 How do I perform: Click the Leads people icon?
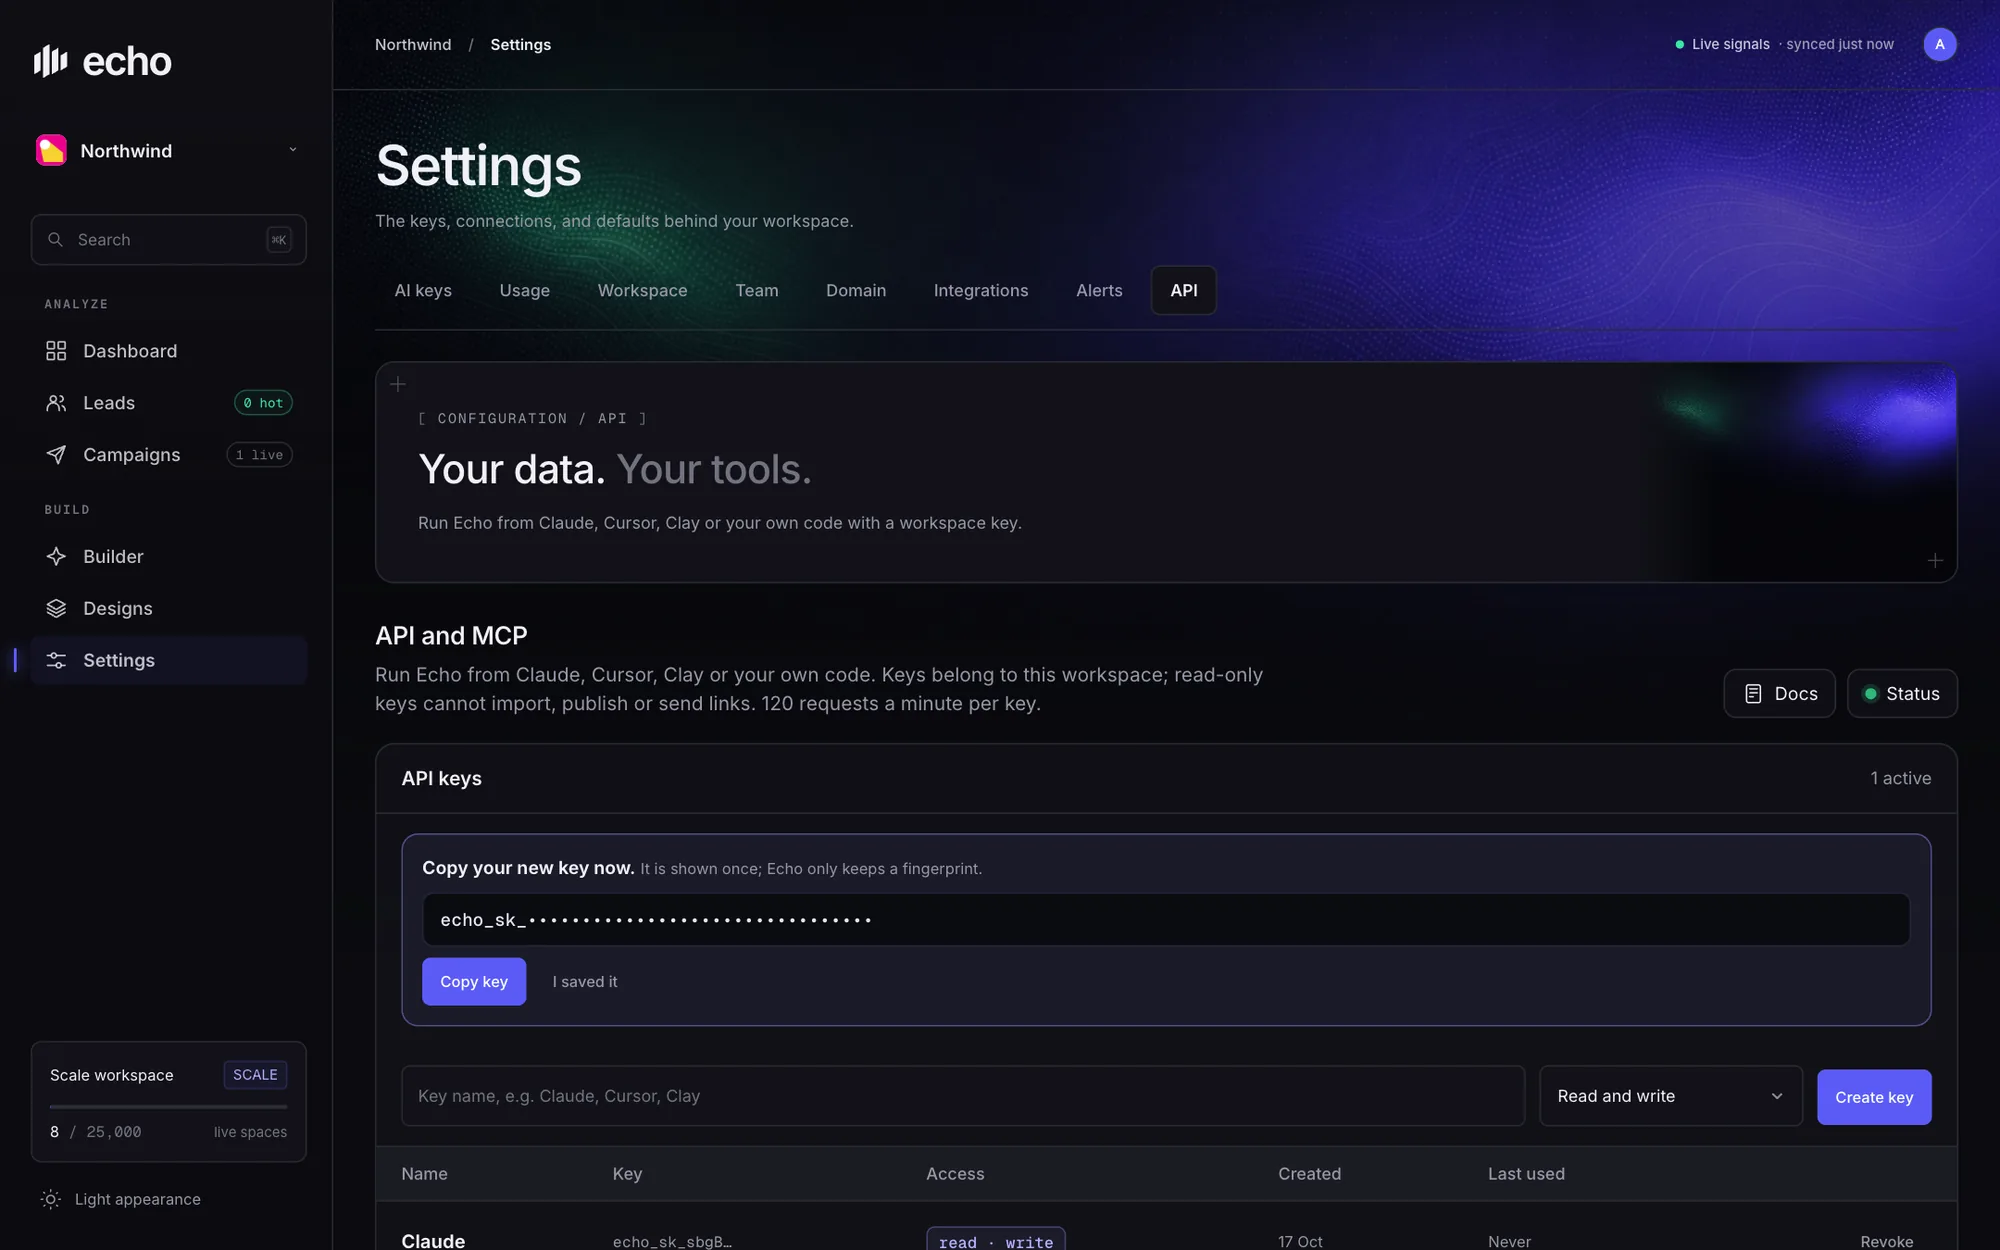click(56, 403)
